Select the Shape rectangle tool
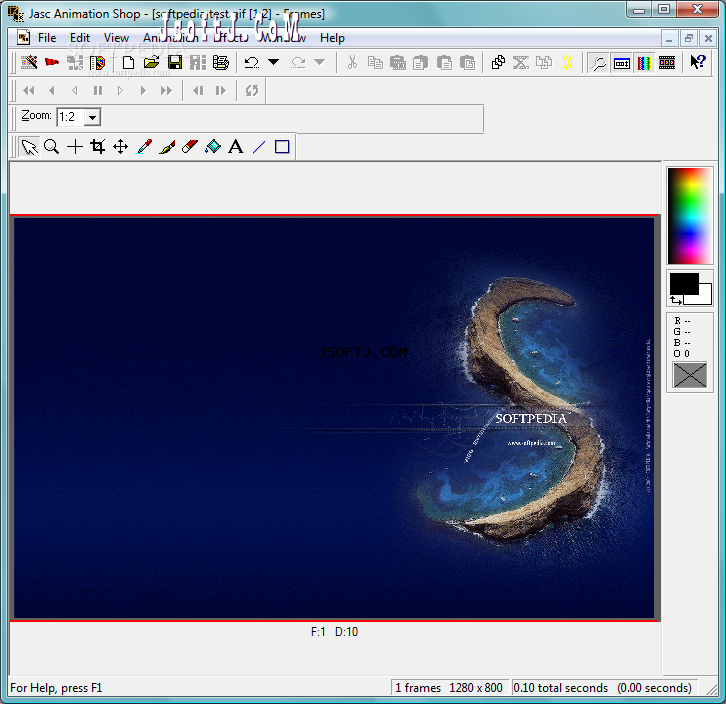This screenshot has height=704, width=726. tap(282, 147)
